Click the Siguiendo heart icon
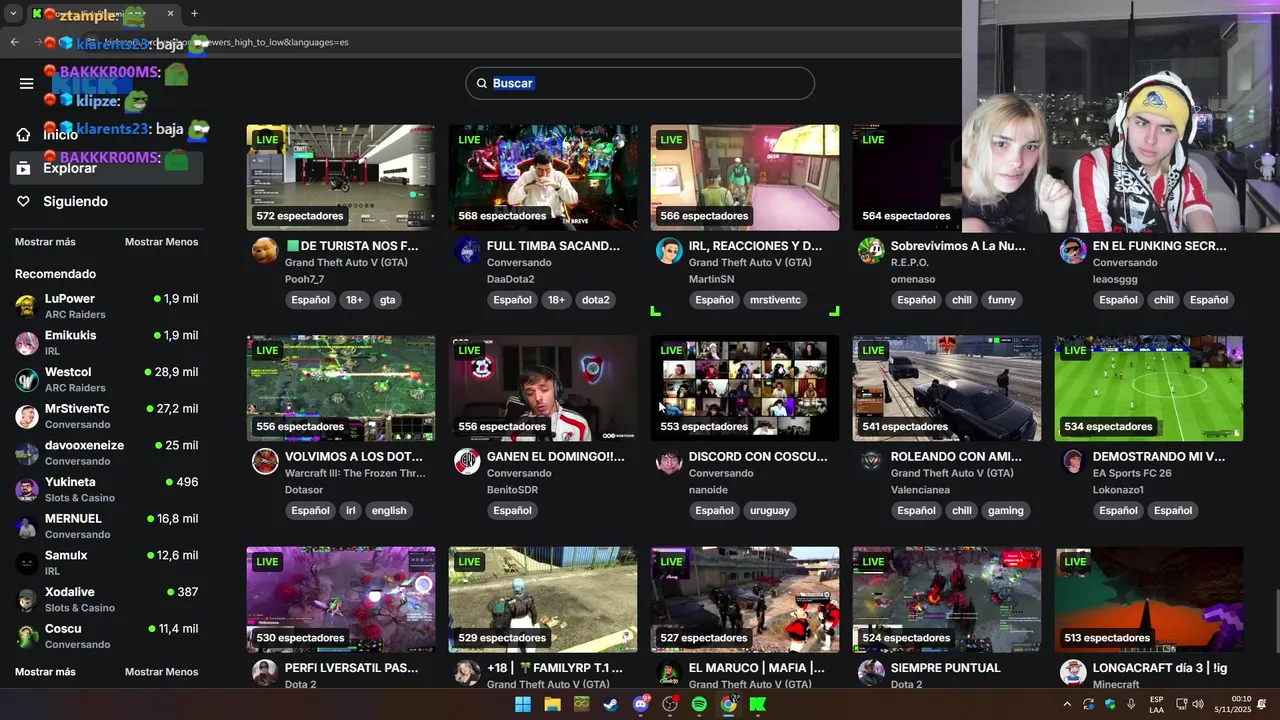The width and height of the screenshot is (1280, 720). (23, 201)
